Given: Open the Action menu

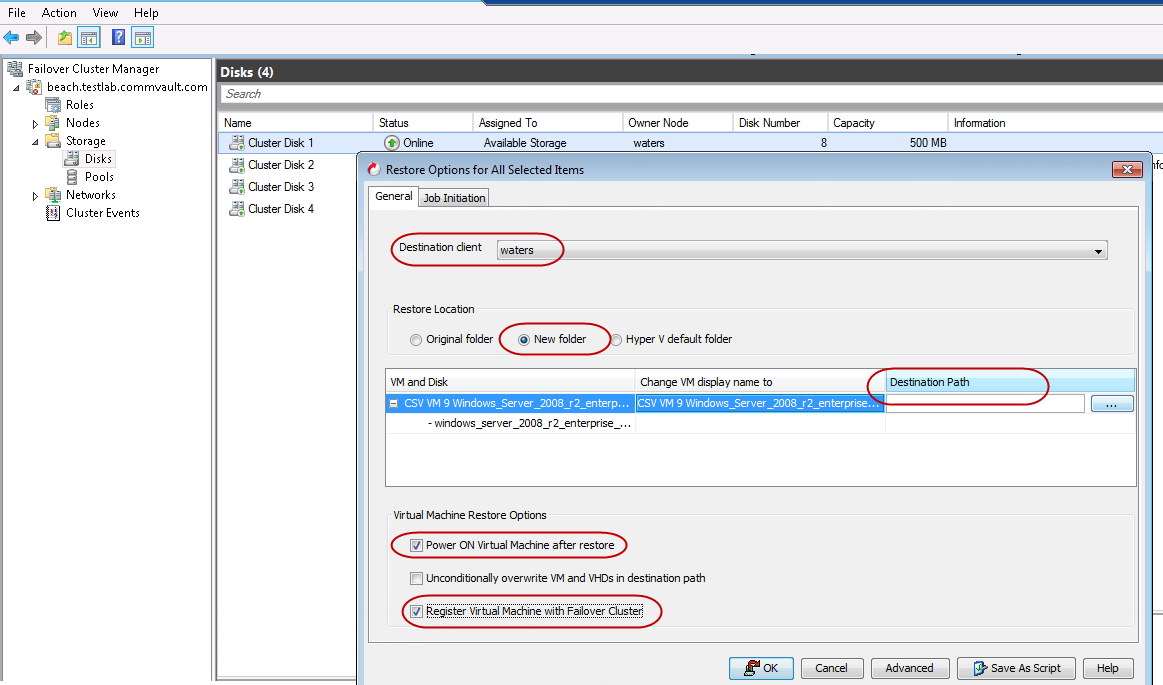Looking at the screenshot, I should click(59, 12).
